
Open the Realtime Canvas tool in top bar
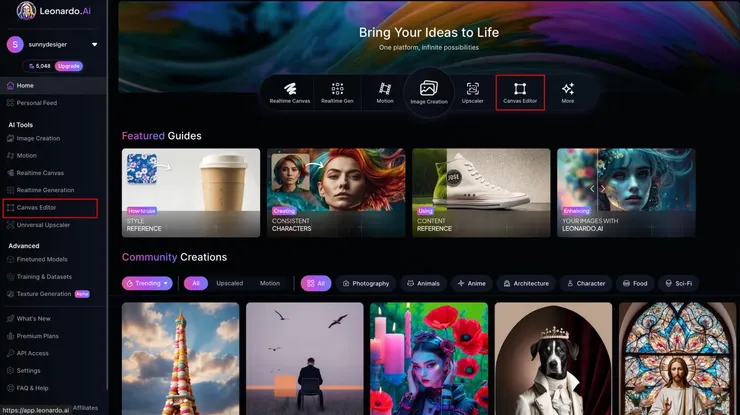pos(290,93)
